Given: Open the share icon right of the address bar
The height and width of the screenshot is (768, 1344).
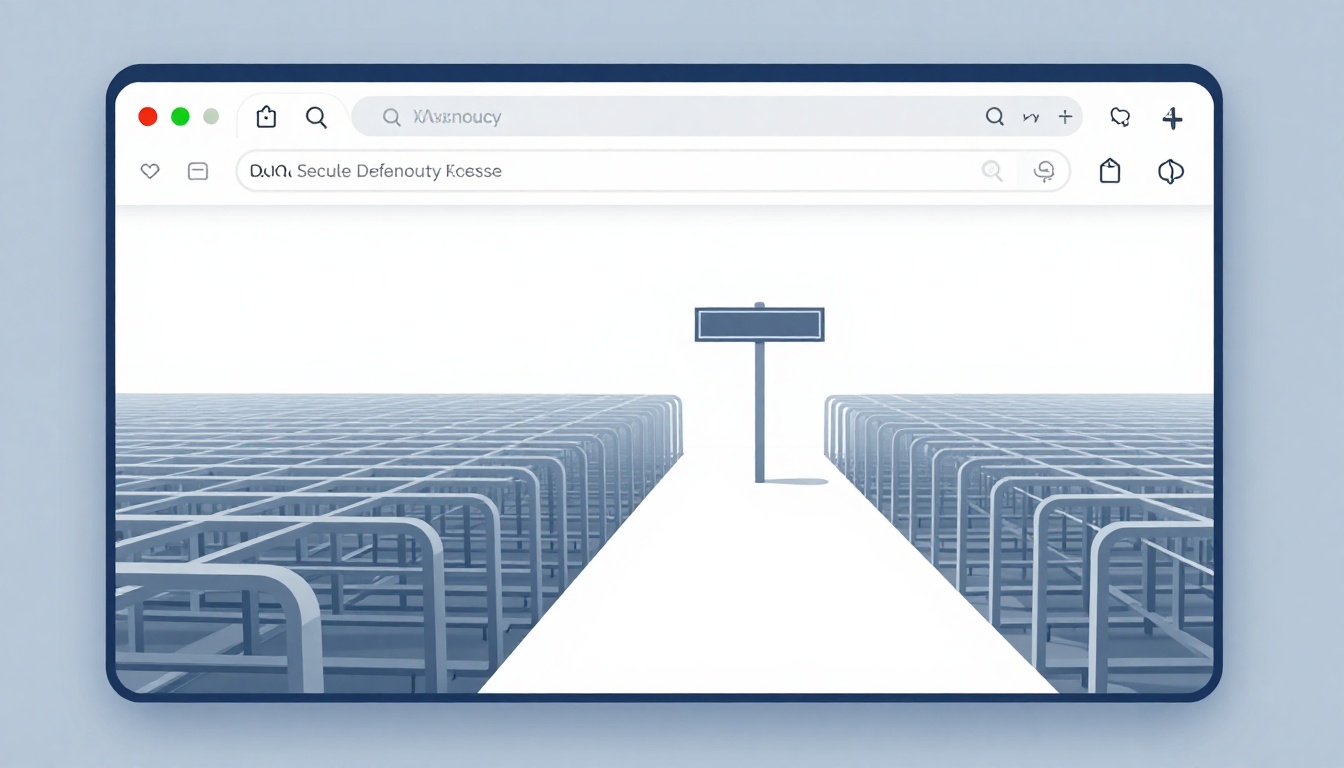Looking at the screenshot, I should 1110,170.
